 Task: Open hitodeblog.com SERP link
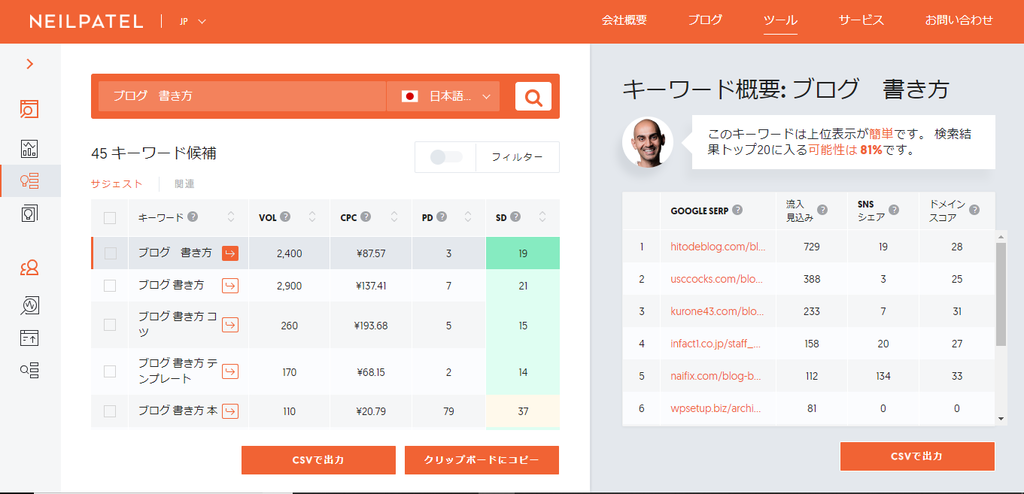tap(718, 247)
